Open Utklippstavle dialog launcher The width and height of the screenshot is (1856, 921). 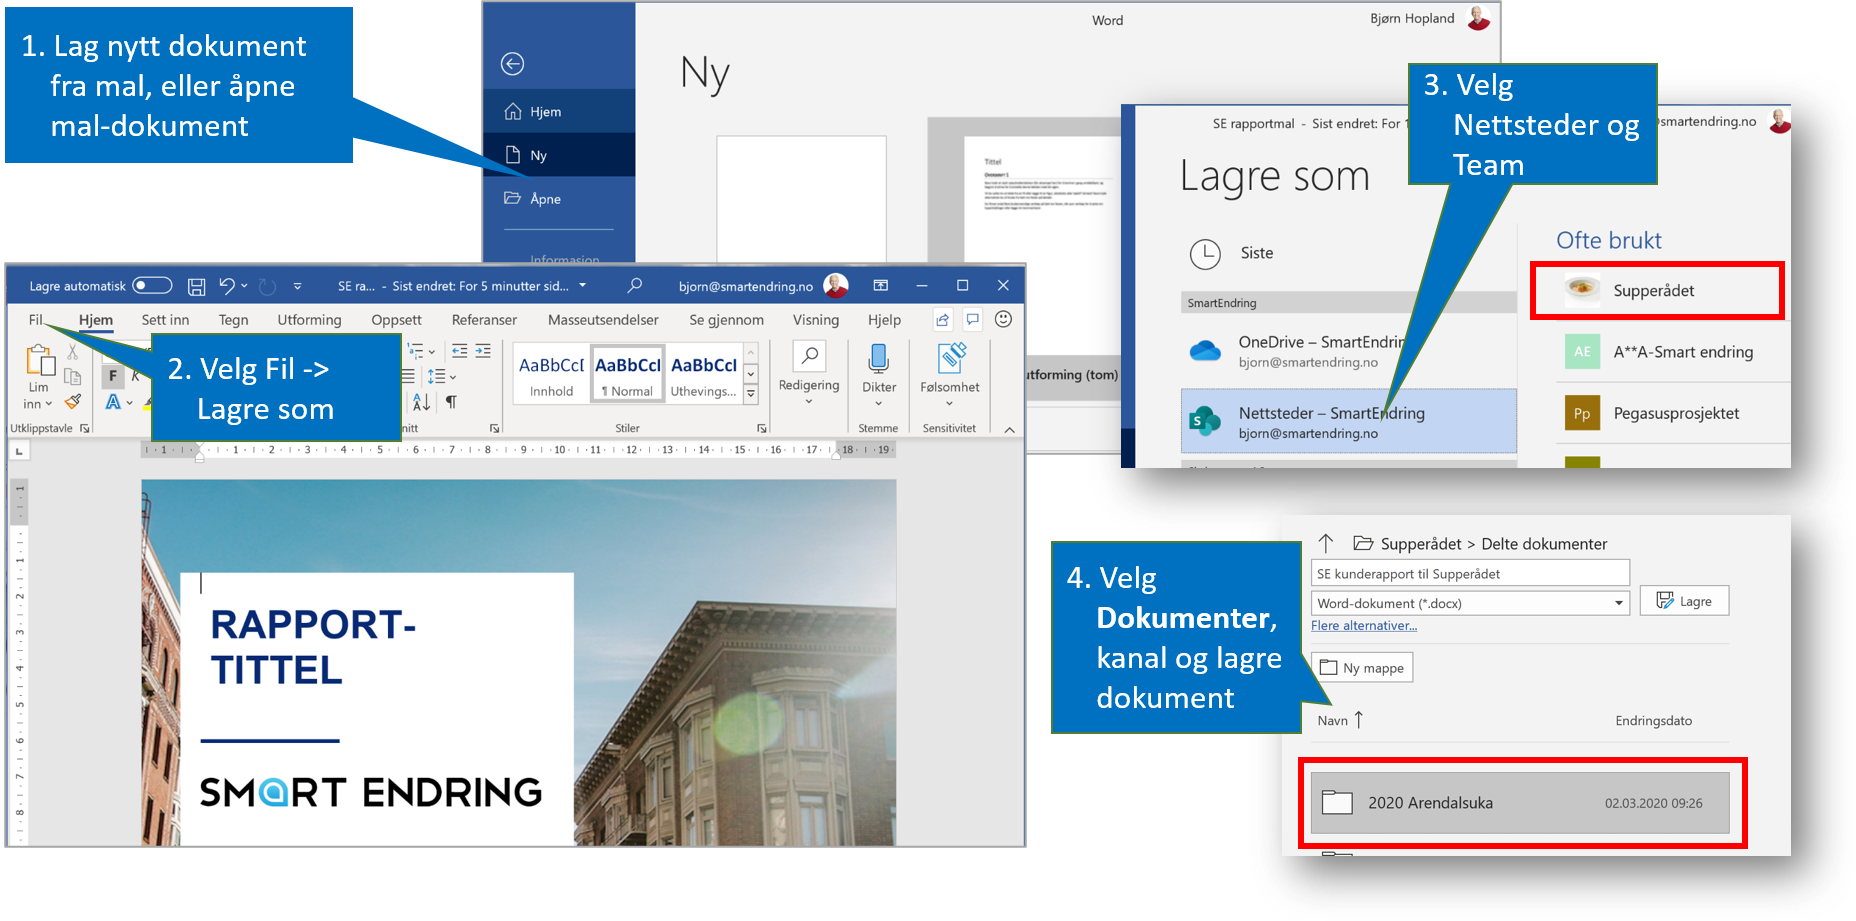[x=85, y=428]
